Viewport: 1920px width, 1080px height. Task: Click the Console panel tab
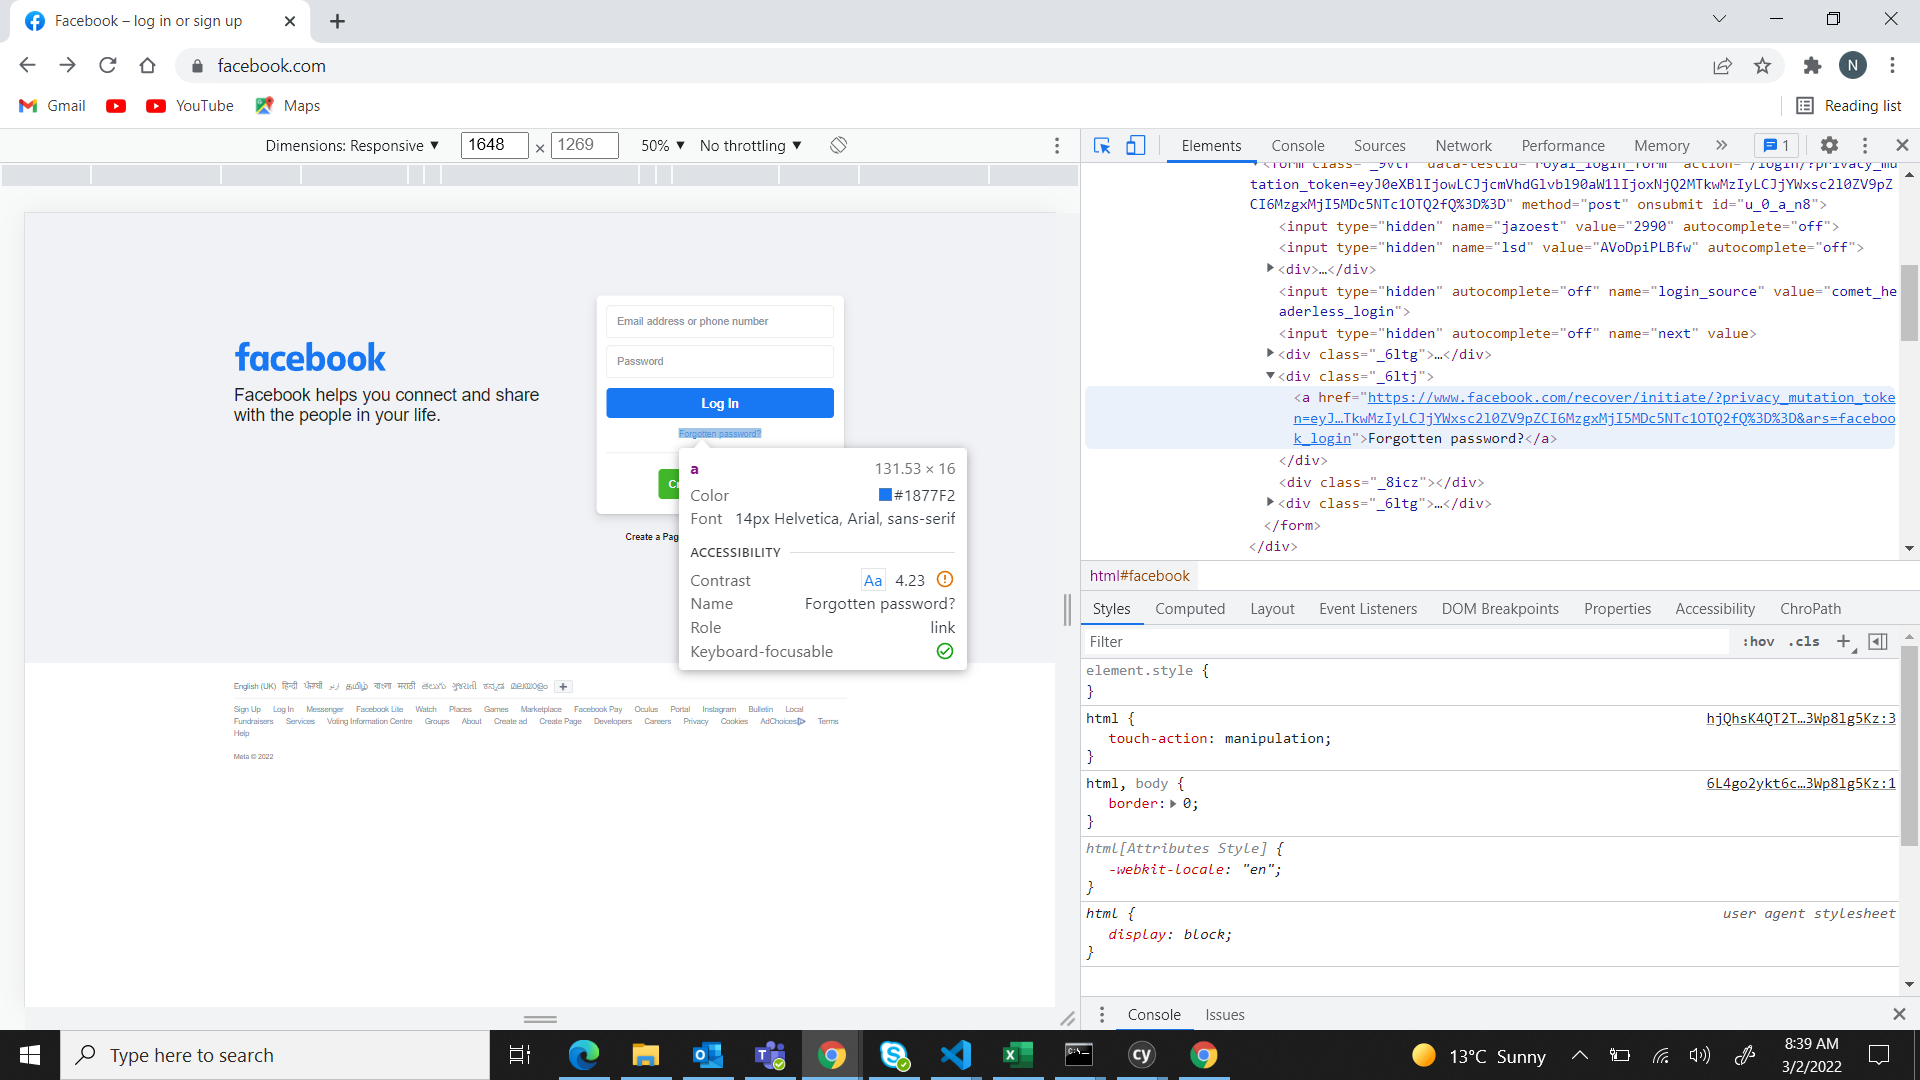click(1298, 145)
